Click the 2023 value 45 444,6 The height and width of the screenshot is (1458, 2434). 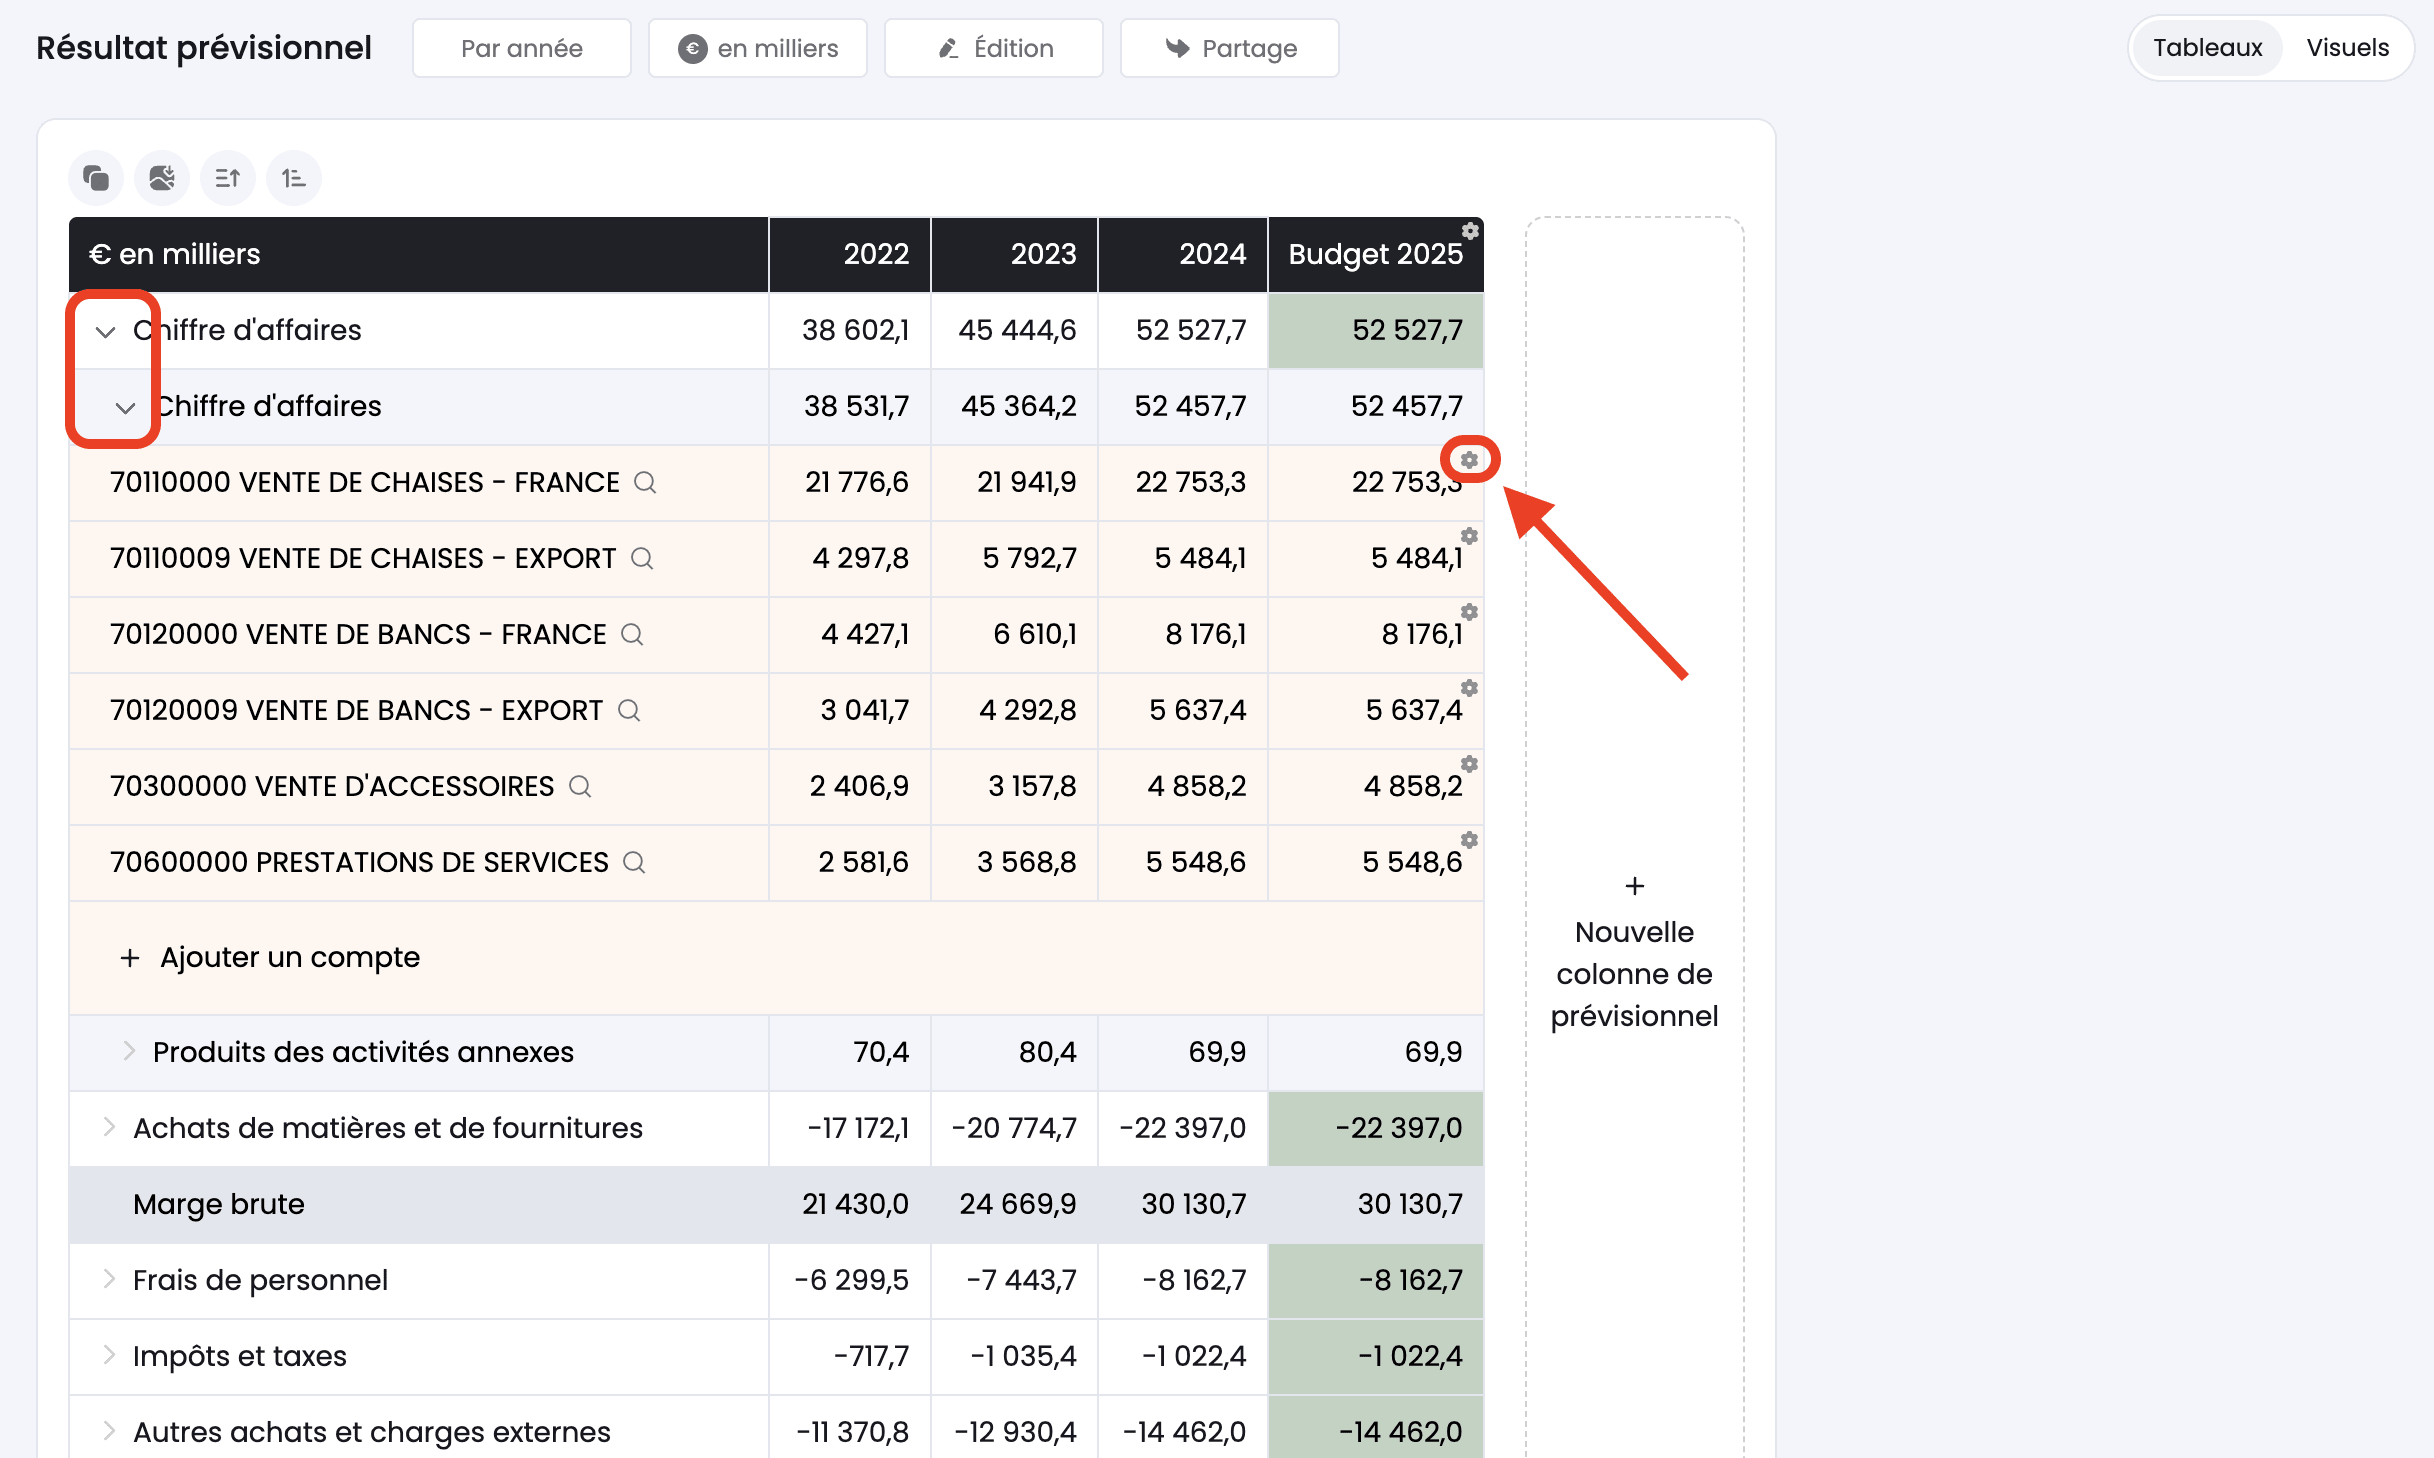pyautogui.click(x=1017, y=330)
